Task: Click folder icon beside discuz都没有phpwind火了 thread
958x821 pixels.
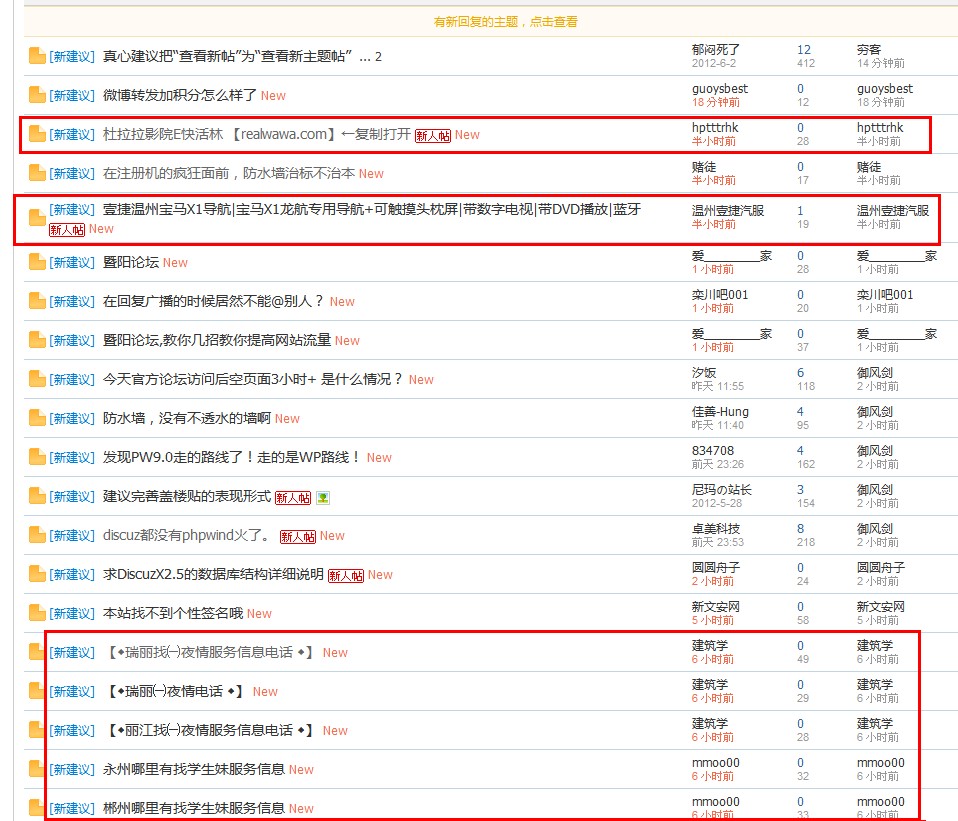Action: tap(37, 535)
